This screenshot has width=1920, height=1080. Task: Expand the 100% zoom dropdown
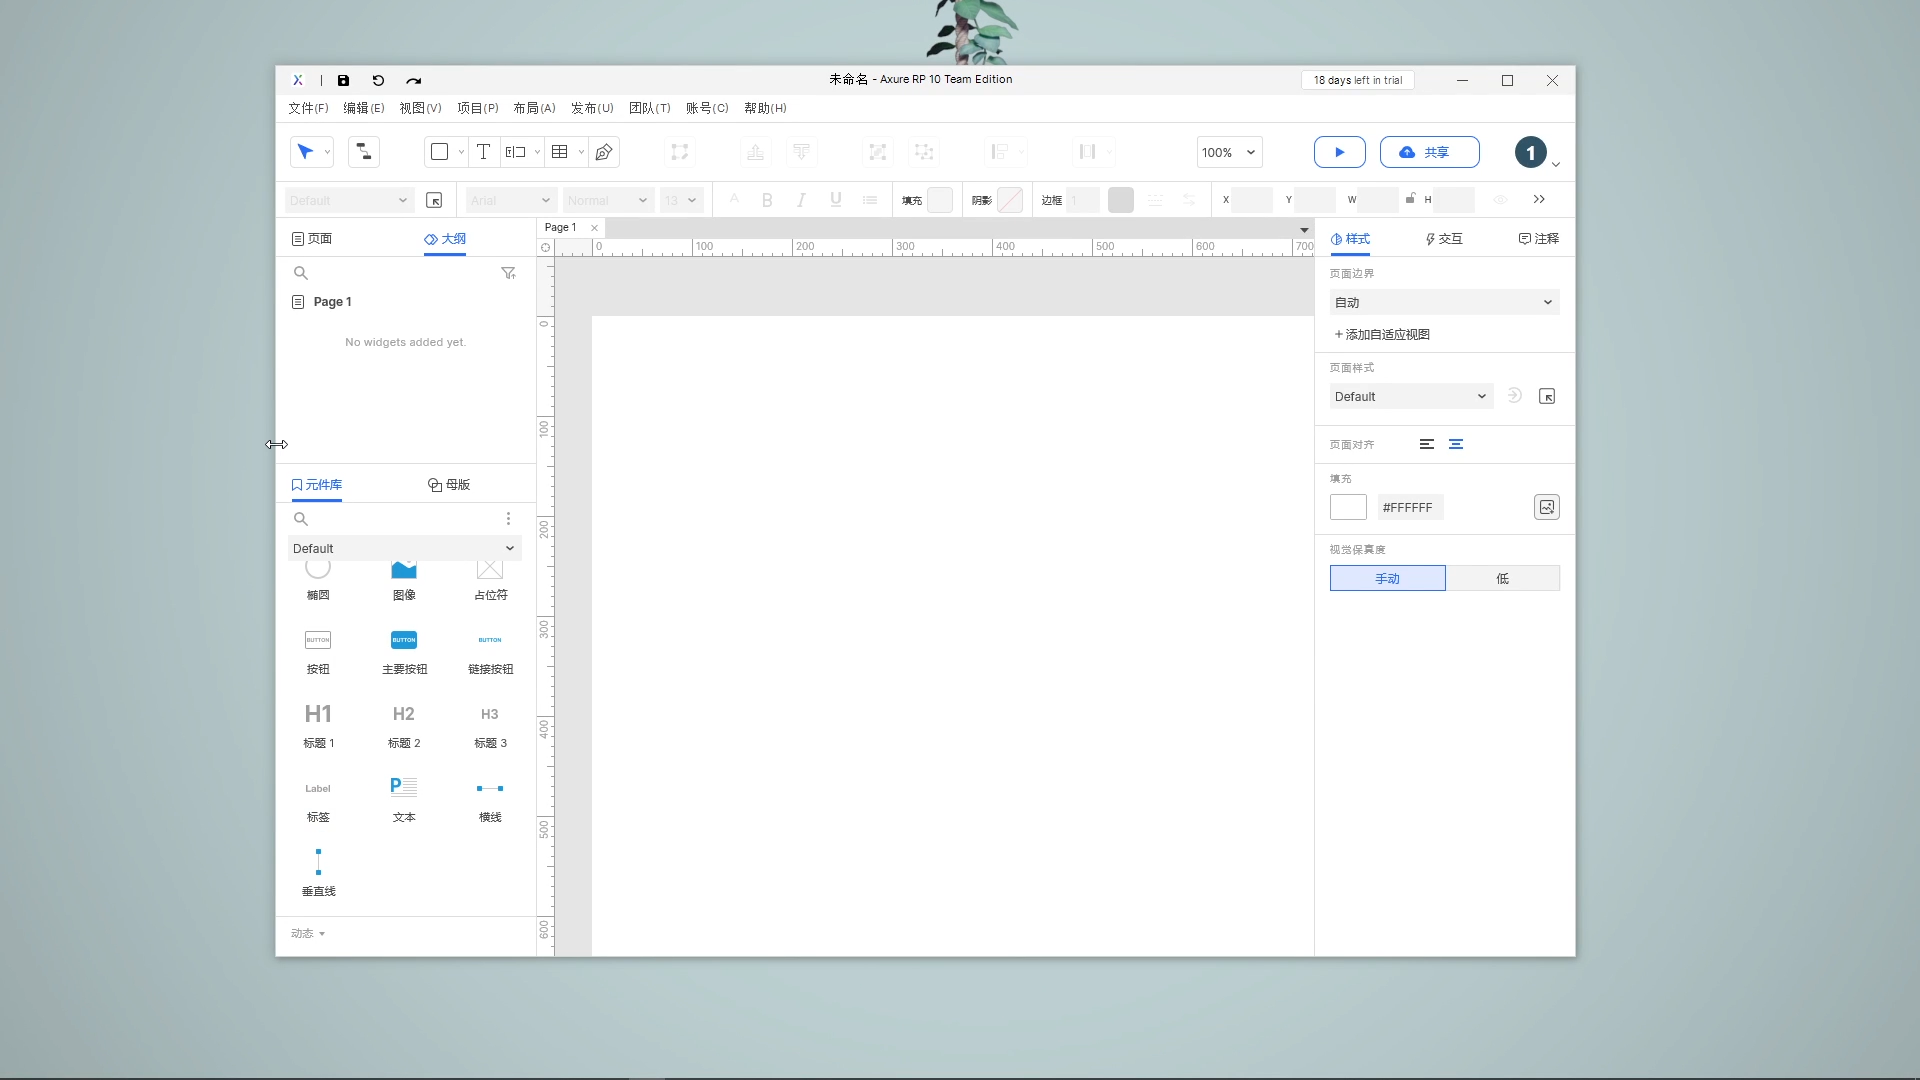pyautogui.click(x=1229, y=152)
